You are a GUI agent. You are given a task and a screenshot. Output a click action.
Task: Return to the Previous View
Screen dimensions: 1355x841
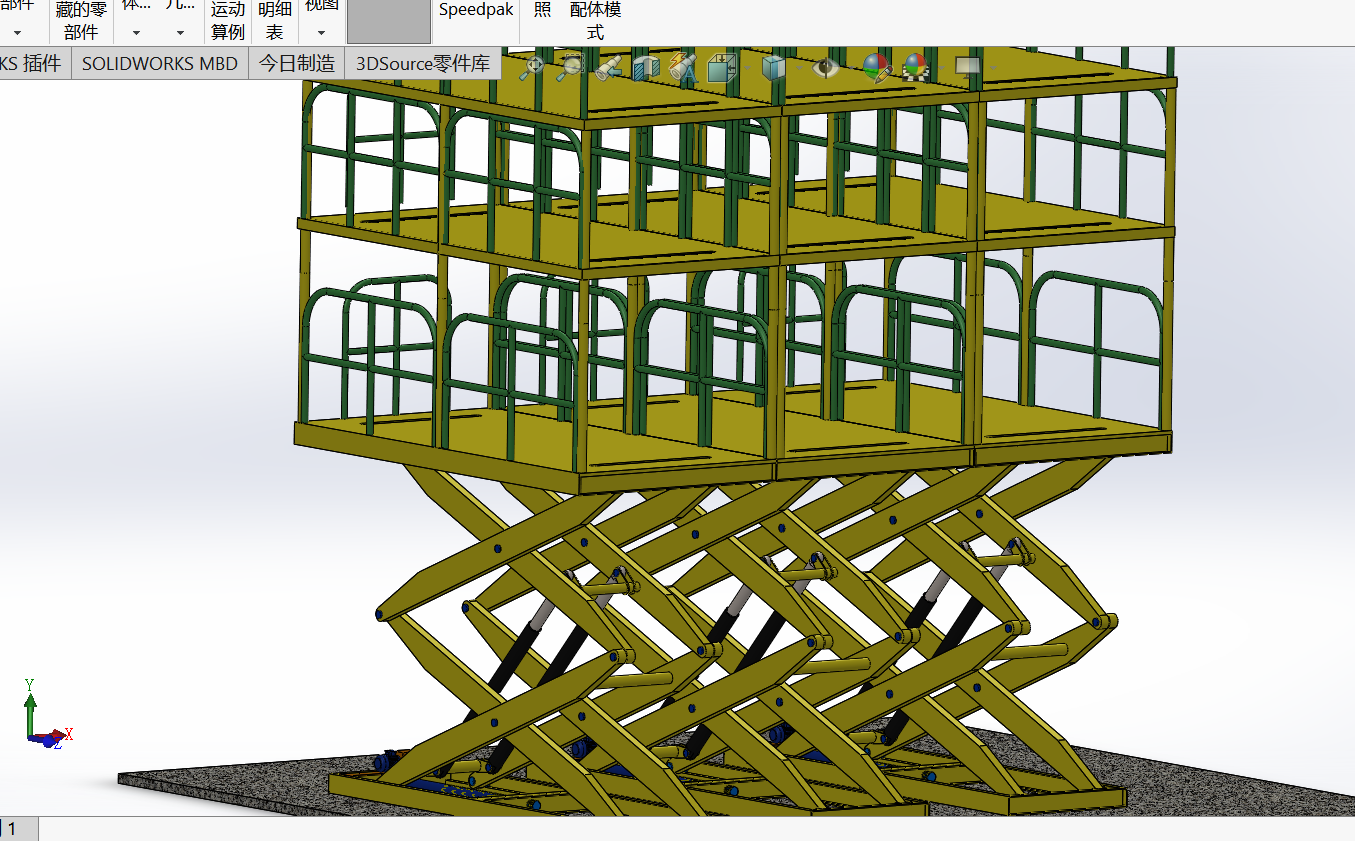pyautogui.click(x=608, y=68)
